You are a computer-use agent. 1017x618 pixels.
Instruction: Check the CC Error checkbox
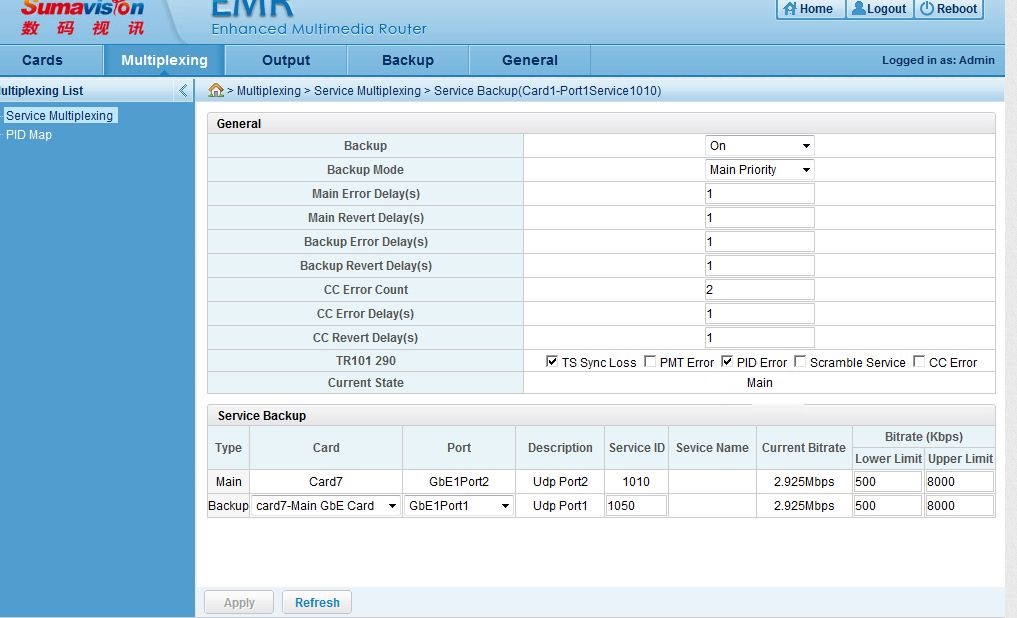click(x=919, y=362)
